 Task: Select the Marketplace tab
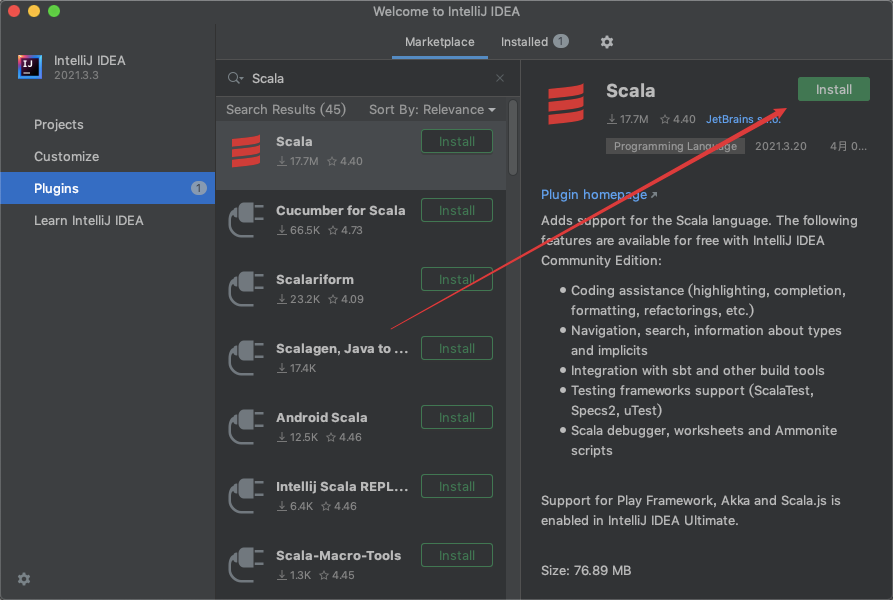tap(439, 42)
